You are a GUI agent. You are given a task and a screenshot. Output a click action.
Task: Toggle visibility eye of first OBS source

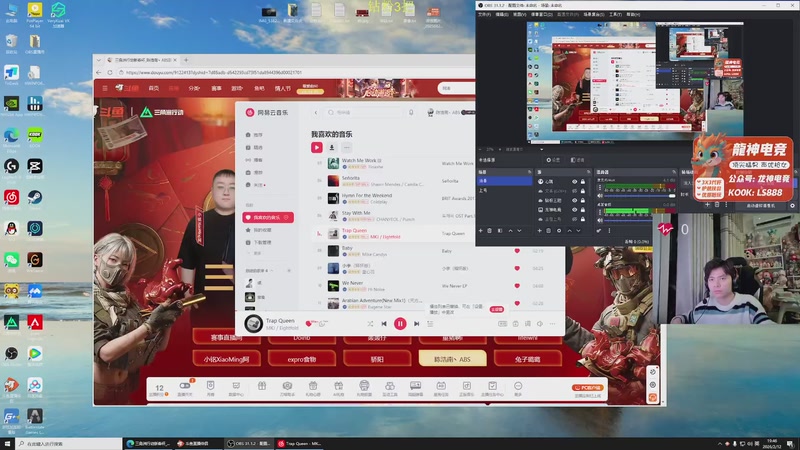[x=574, y=182]
